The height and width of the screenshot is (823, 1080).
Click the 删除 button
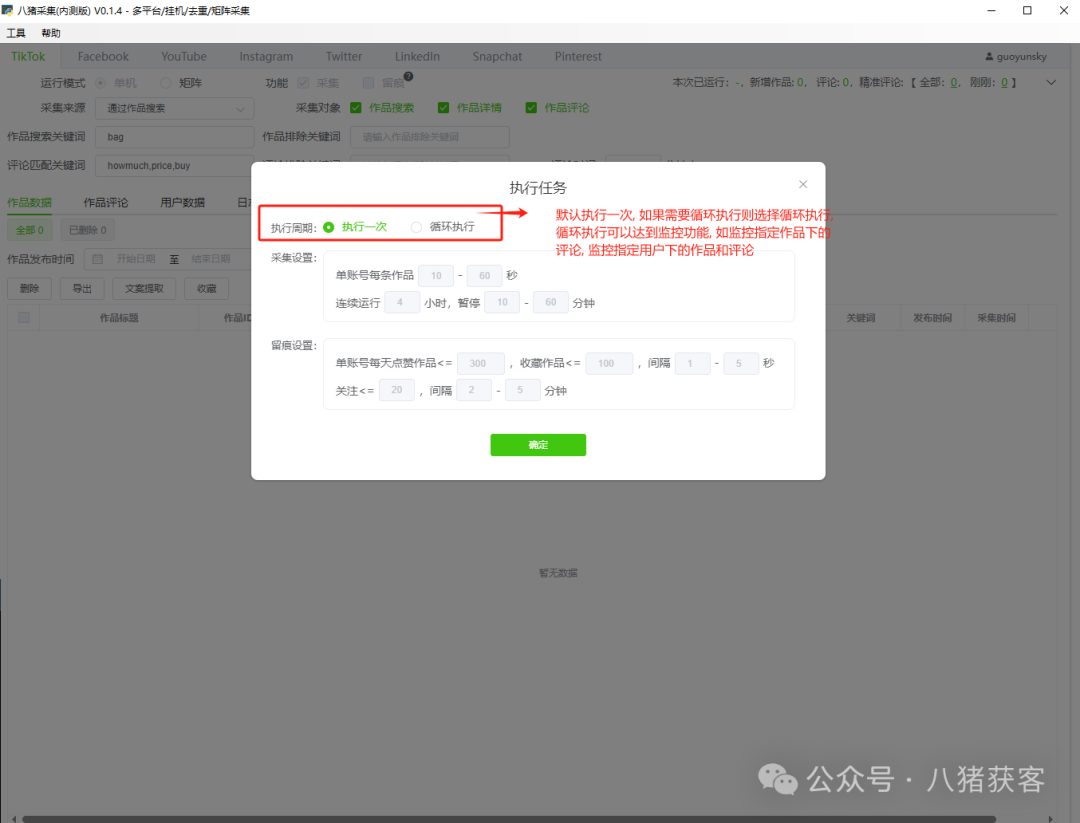[x=30, y=289]
